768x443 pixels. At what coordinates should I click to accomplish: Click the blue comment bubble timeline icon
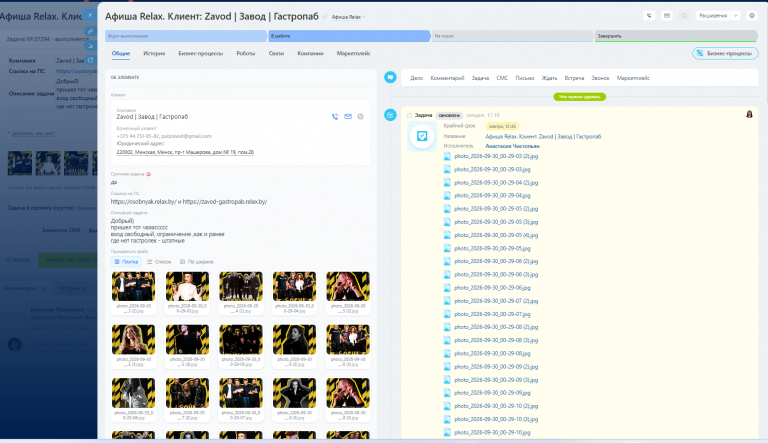[390, 77]
